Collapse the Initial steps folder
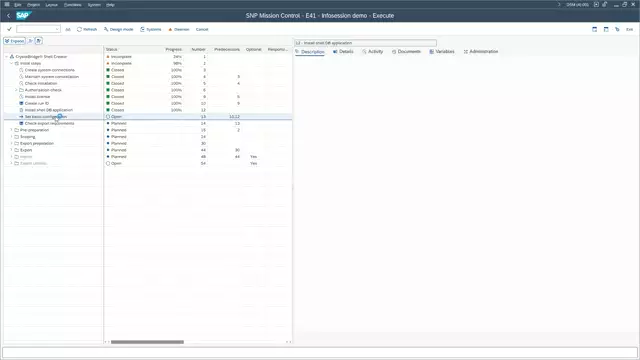This screenshot has height=360, width=640. pyautogui.click(x=11, y=63)
